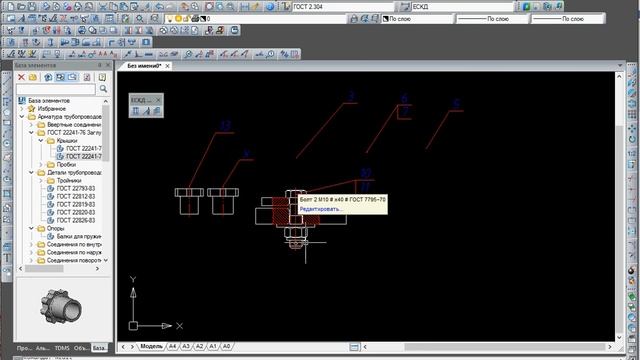The image size is (640, 360).
Task: Collapse the Арматура трубопроводов node
Action: [22, 117]
